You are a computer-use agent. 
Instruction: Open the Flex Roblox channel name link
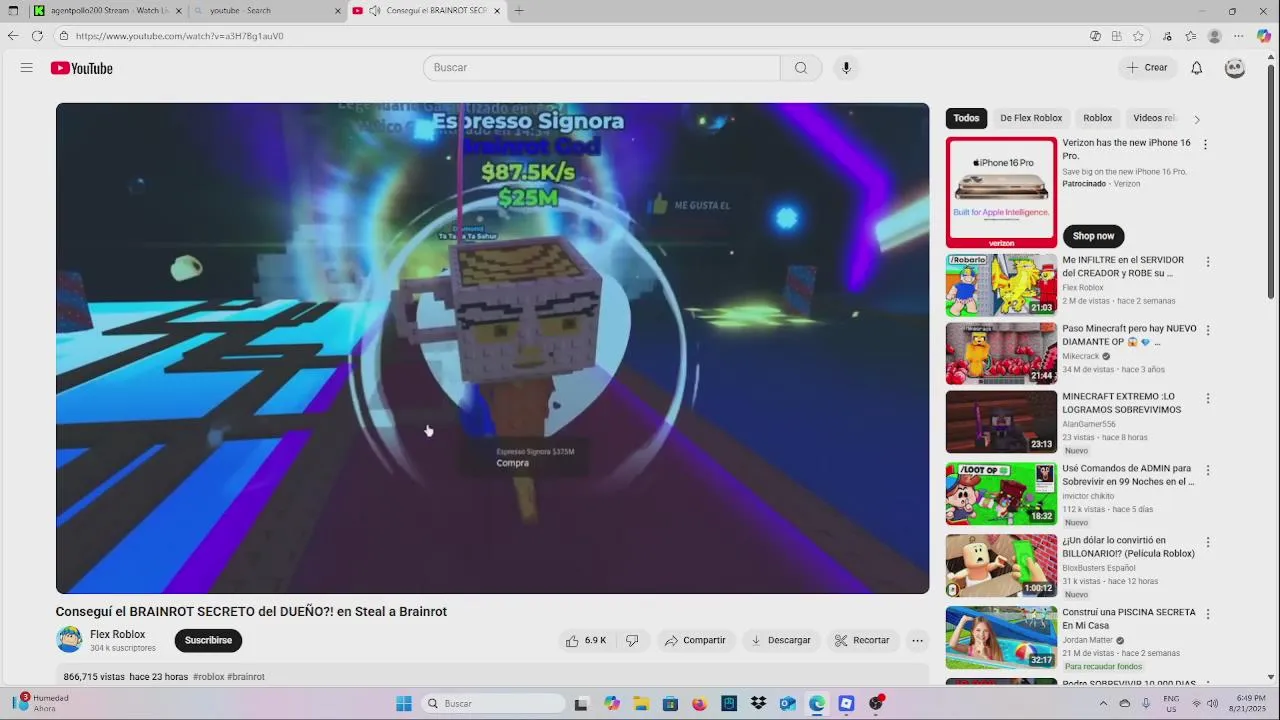(118, 634)
